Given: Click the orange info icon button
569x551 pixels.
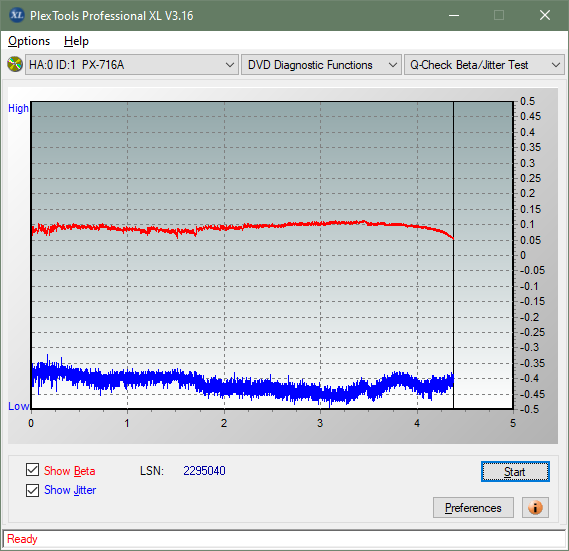Looking at the screenshot, I should point(535,507).
